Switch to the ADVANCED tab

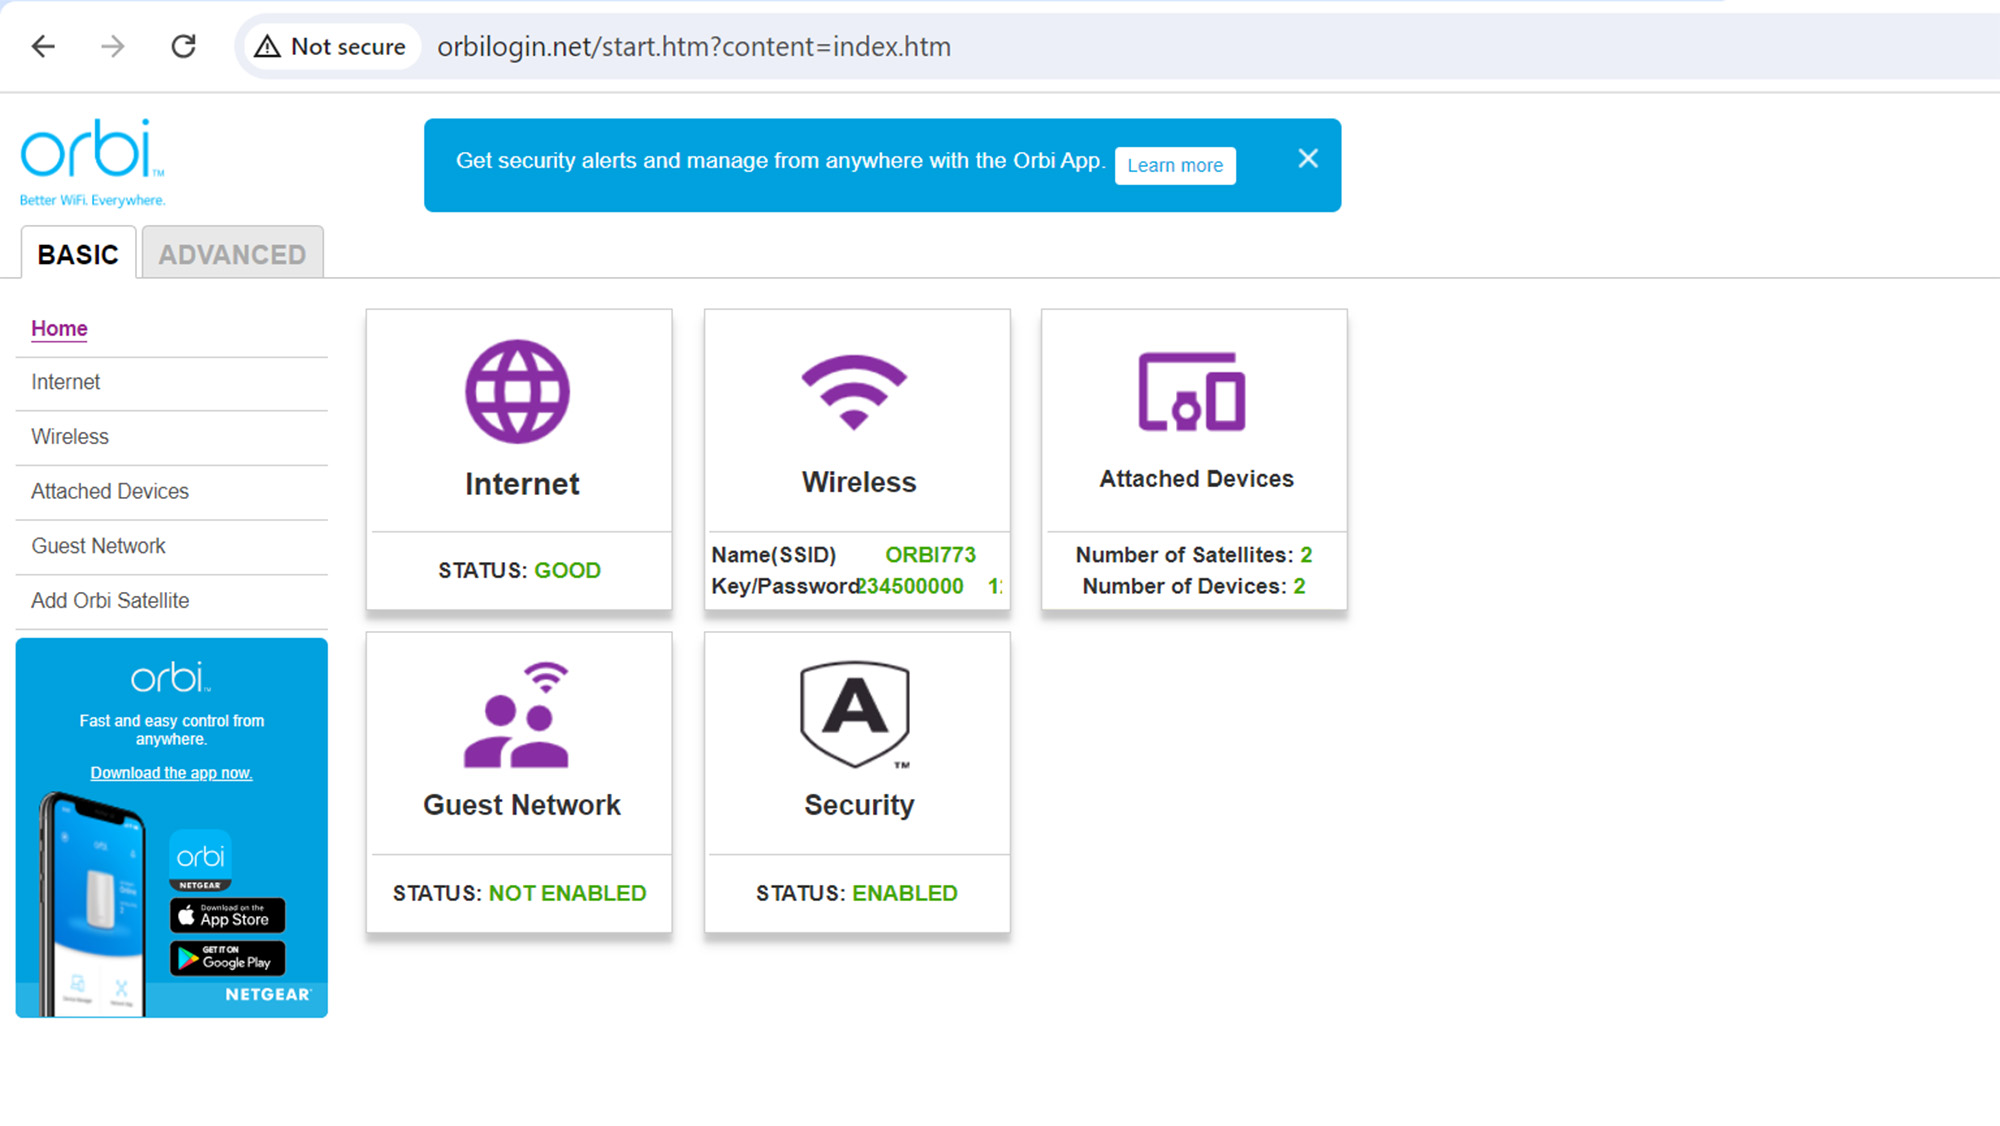pos(232,254)
